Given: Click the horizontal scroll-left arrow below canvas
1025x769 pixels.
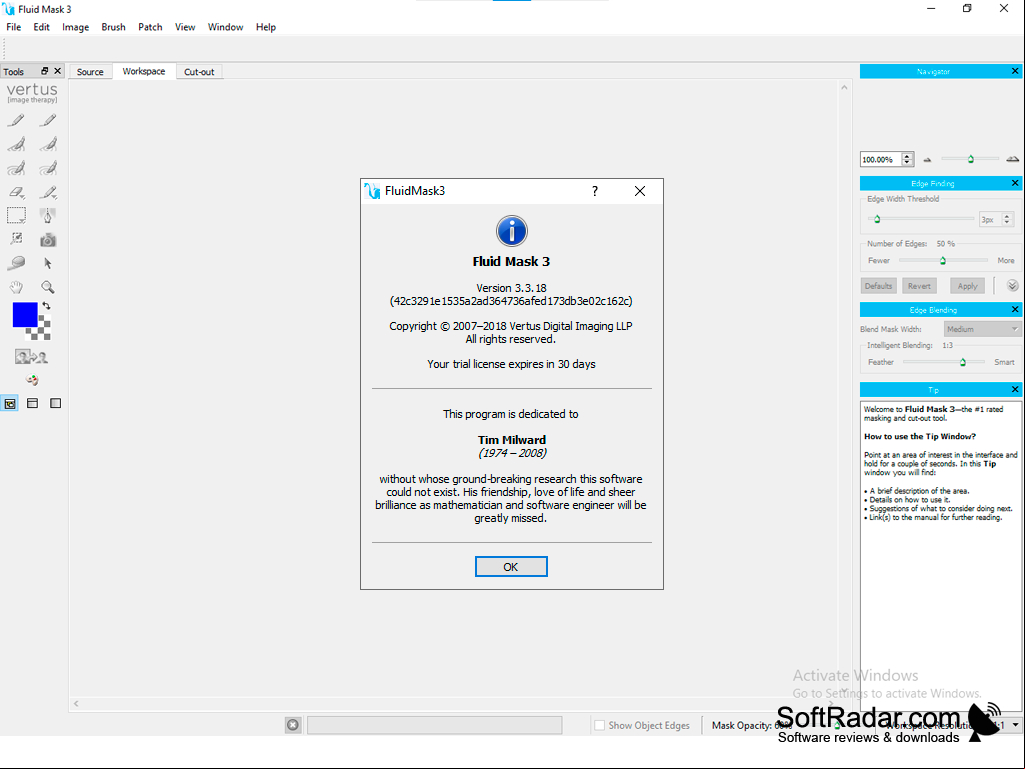Looking at the screenshot, I should (x=76, y=704).
